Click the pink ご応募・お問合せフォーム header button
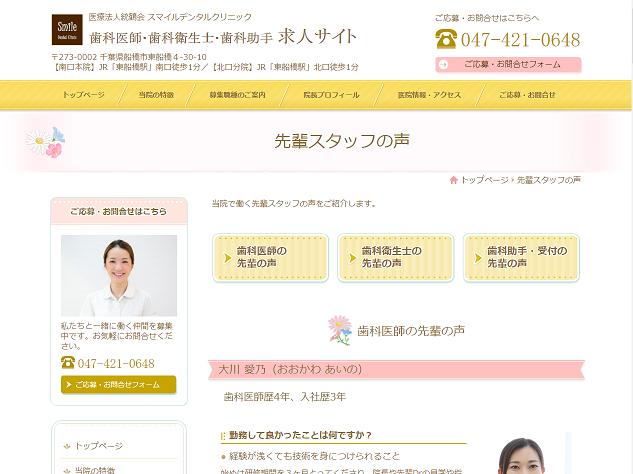Viewport: 633px width, 474px height. (508, 65)
